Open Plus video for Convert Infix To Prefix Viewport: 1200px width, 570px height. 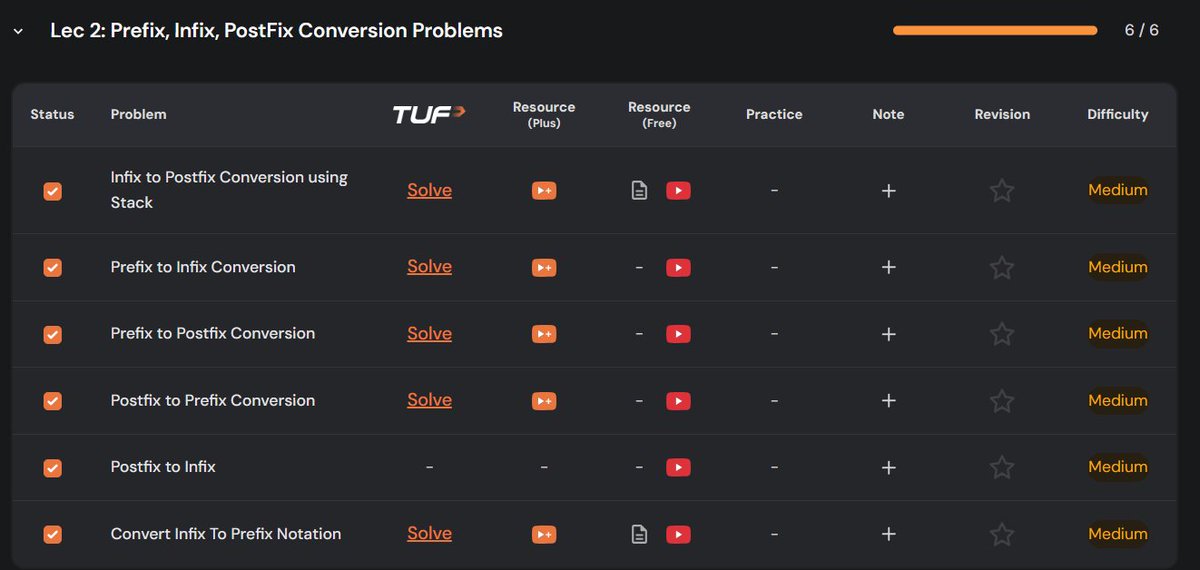click(543, 534)
